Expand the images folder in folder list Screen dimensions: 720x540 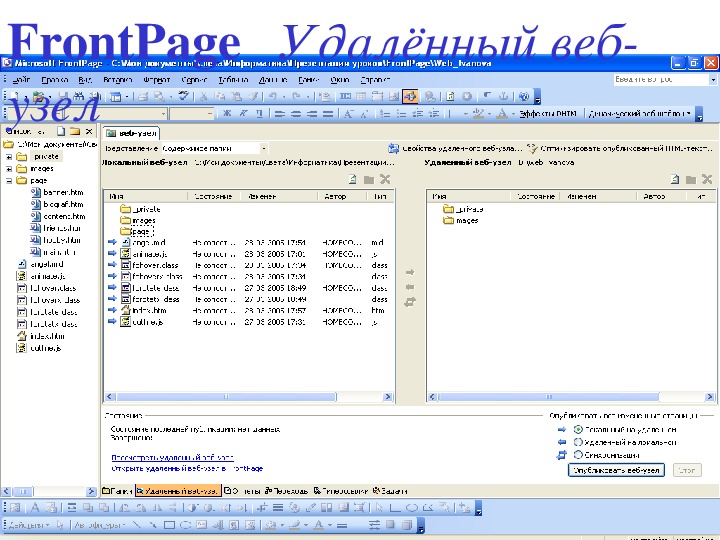(9, 169)
